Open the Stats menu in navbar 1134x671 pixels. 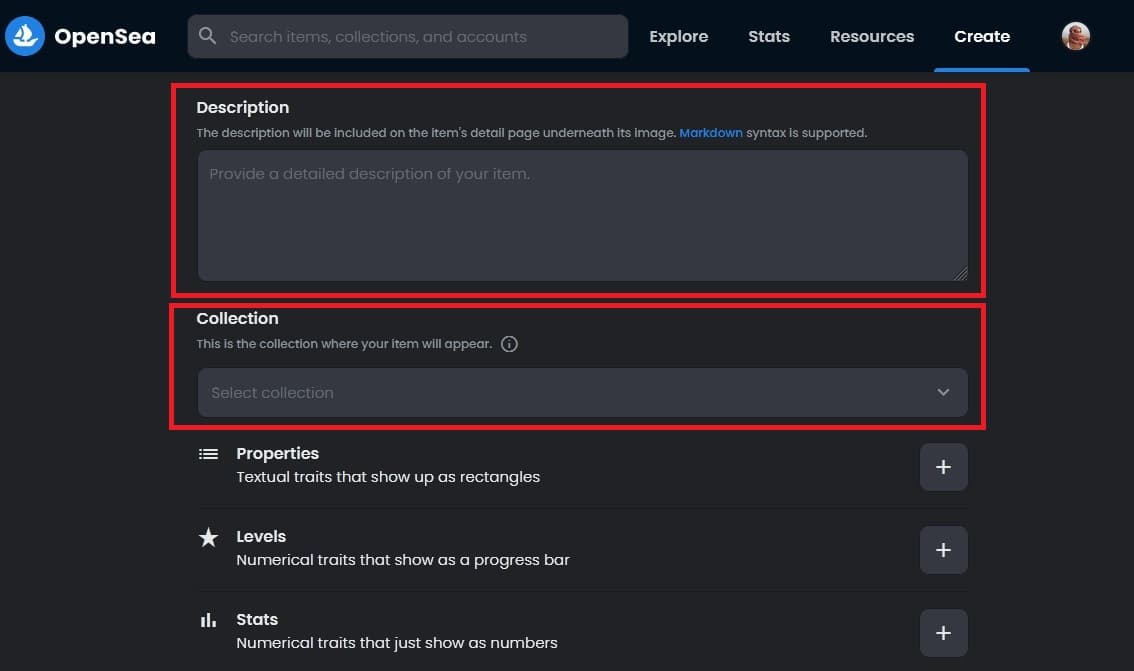(x=769, y=36)
